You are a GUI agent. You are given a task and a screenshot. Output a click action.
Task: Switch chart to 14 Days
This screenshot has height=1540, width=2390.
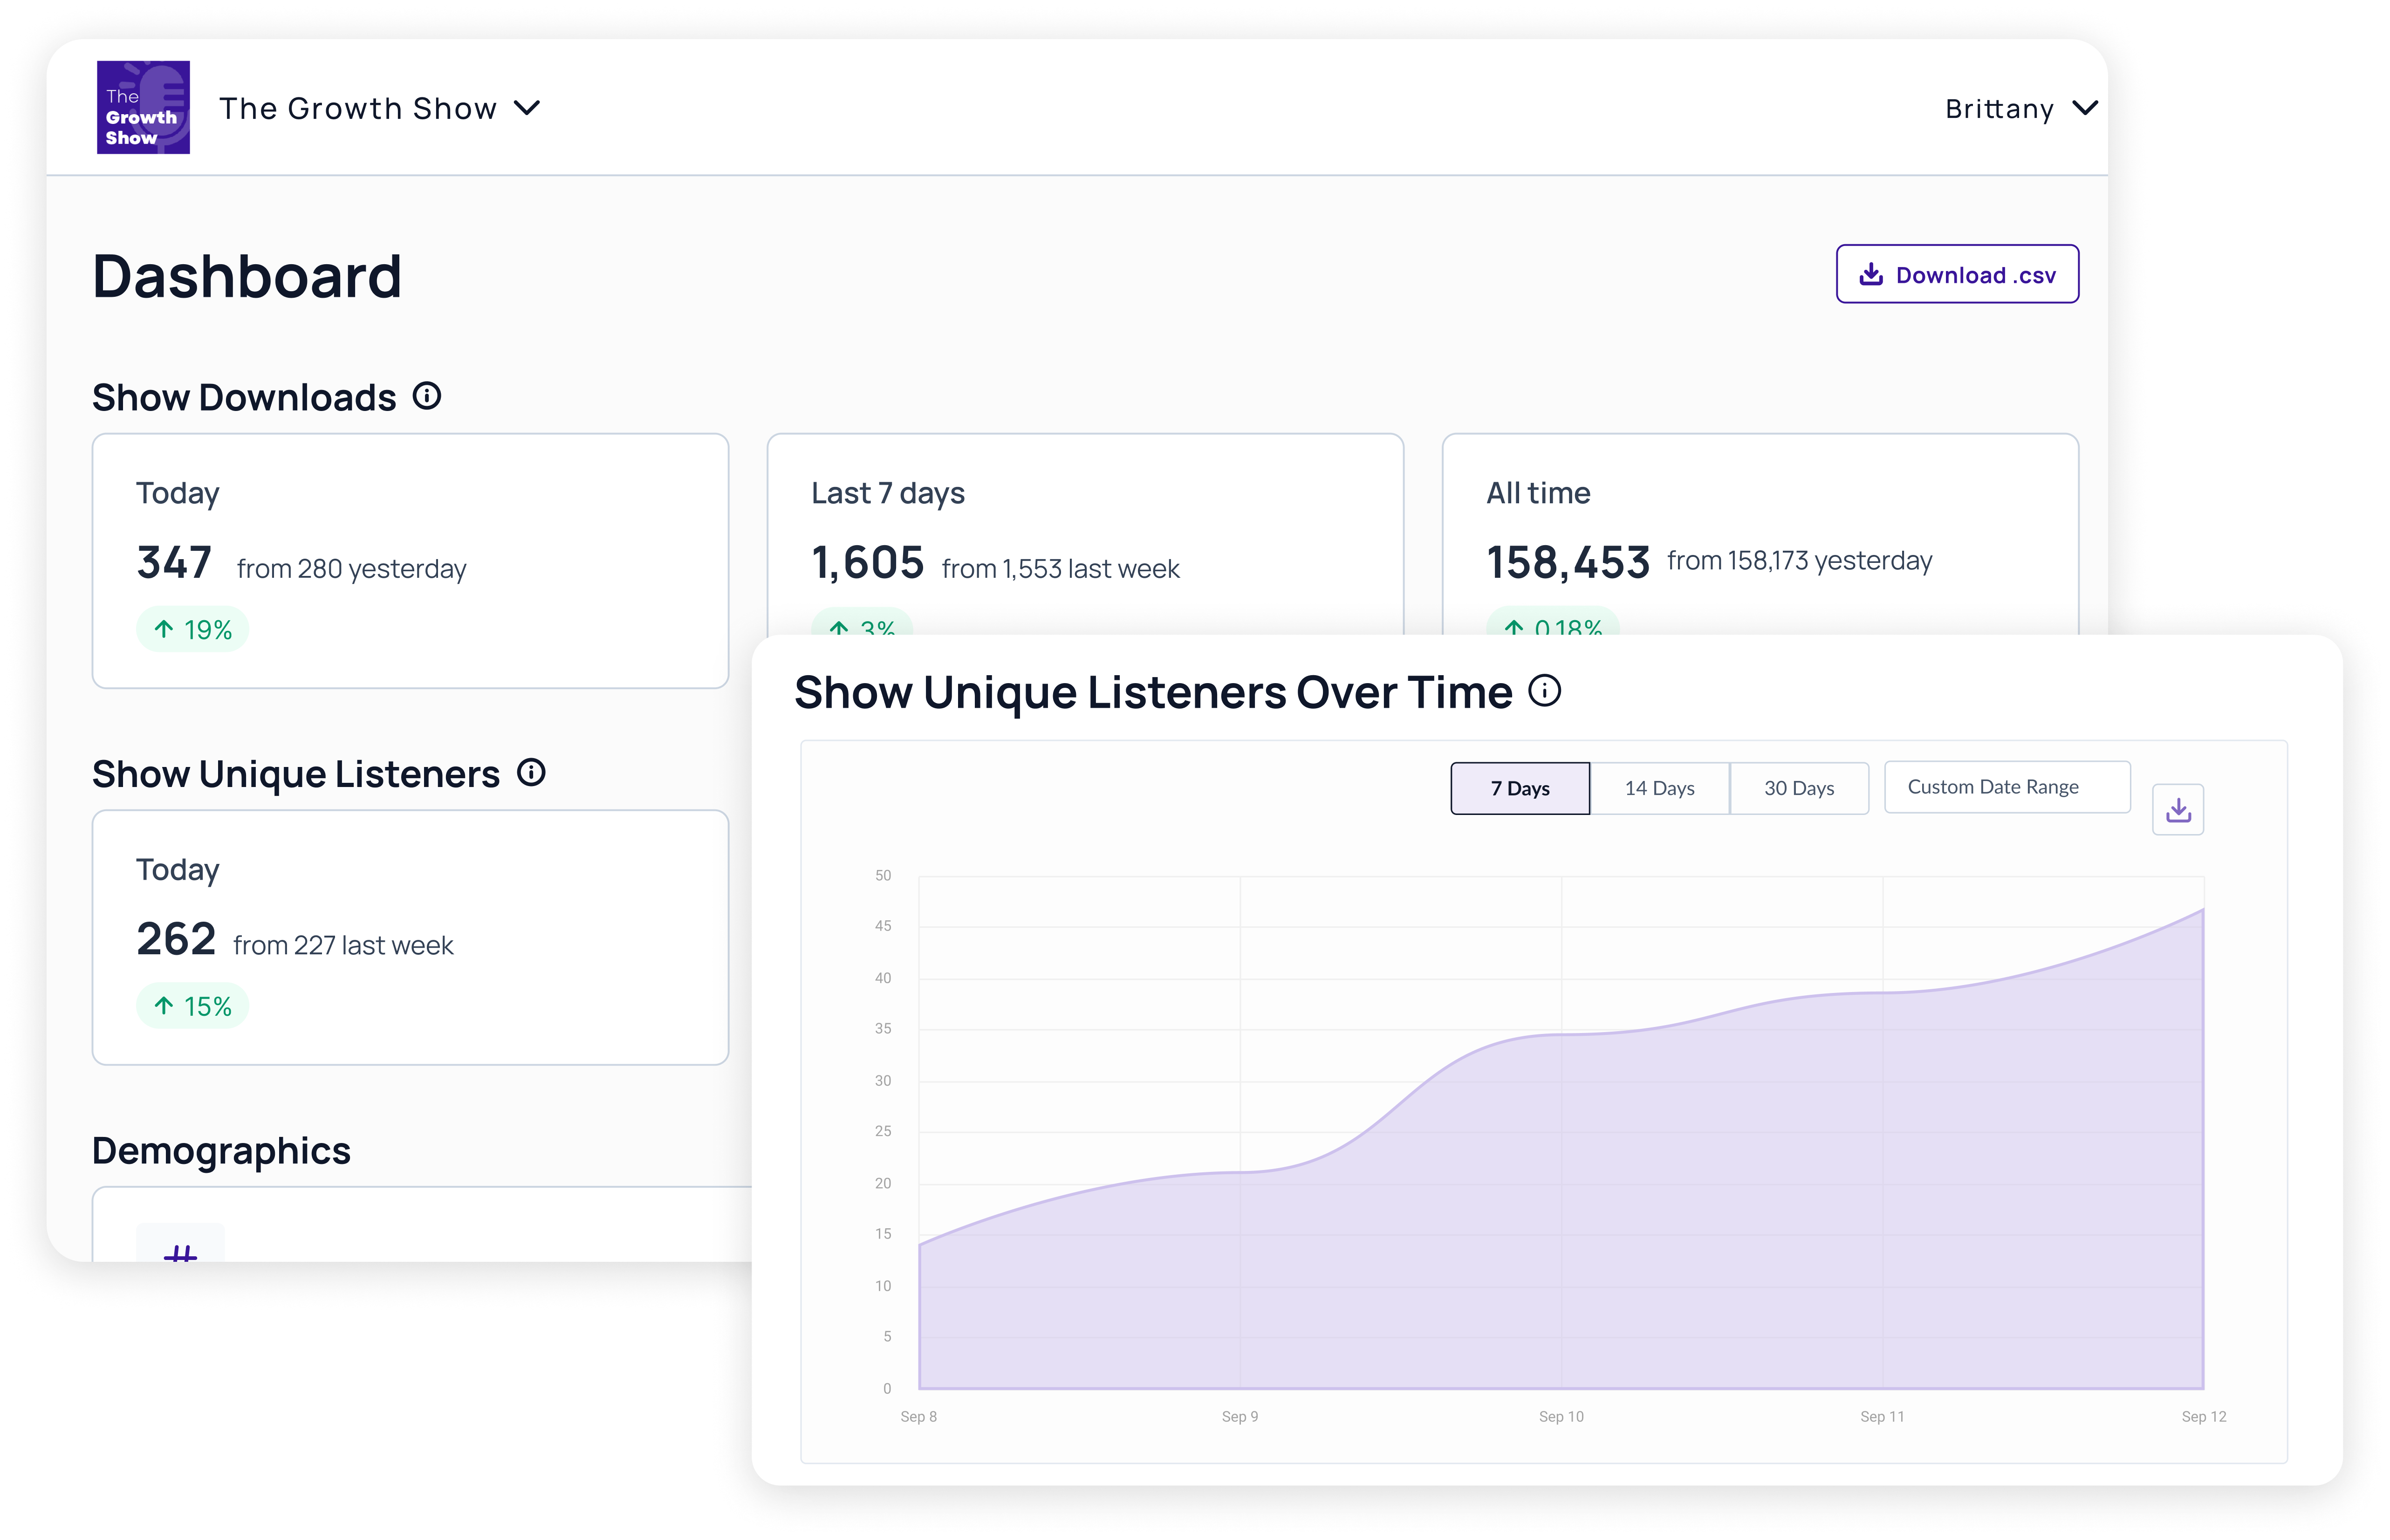1659,788
